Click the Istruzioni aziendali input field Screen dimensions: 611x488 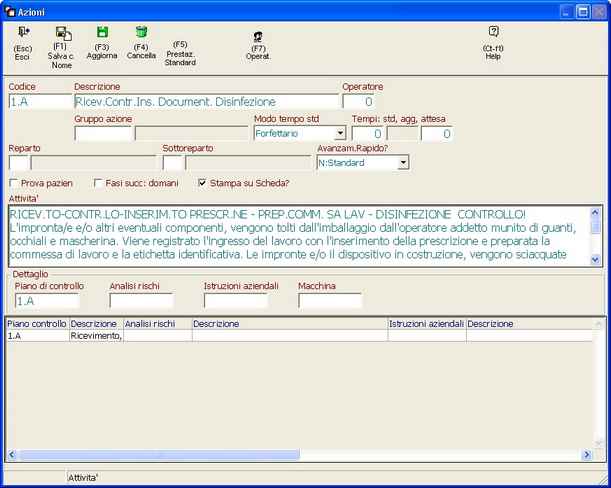click(x=236, y=301)
